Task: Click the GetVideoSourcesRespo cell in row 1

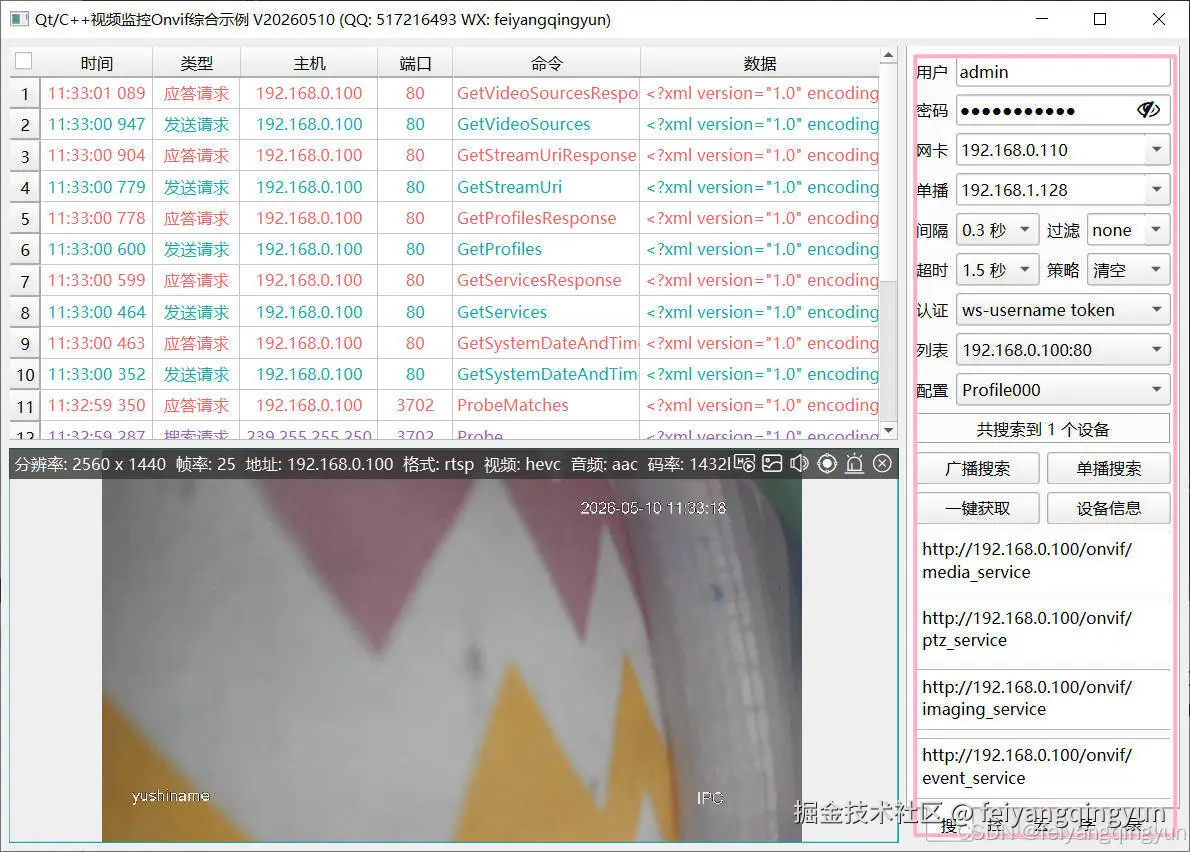Action: (x=546, y=93)
